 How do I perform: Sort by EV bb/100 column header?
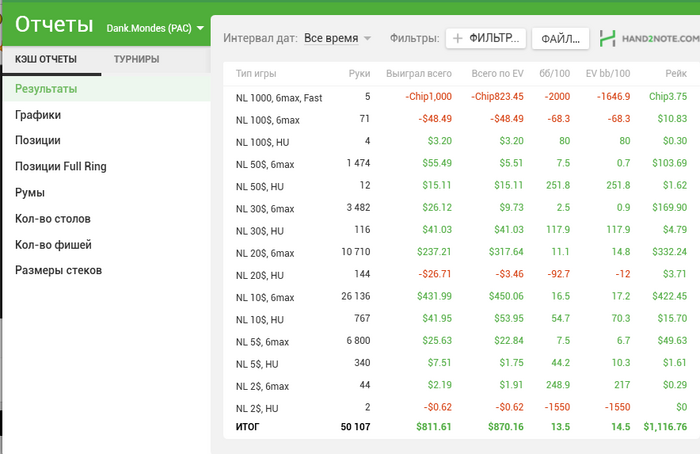point(608,73)
